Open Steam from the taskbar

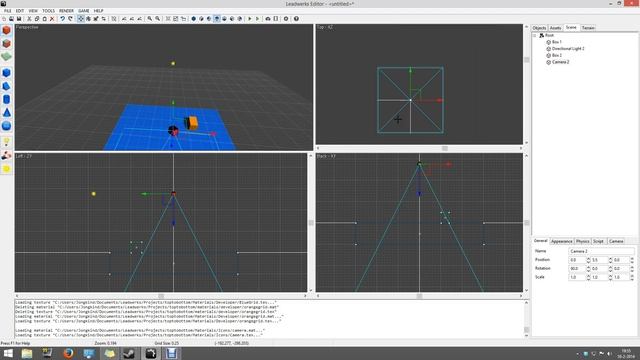129,353
